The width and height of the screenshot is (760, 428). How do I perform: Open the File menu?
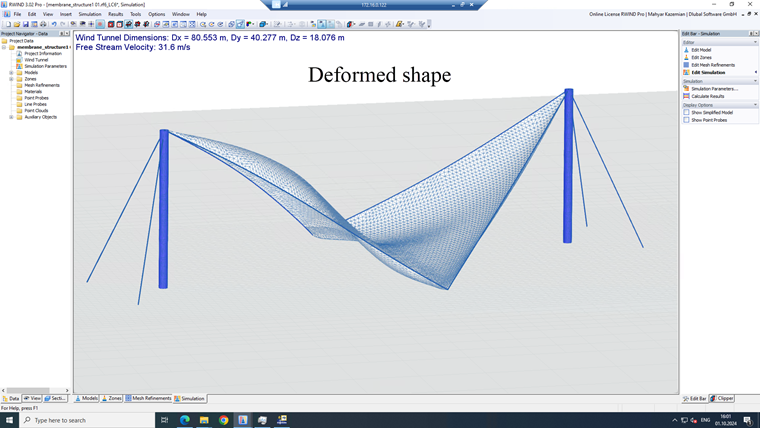[x=17, y=14]
